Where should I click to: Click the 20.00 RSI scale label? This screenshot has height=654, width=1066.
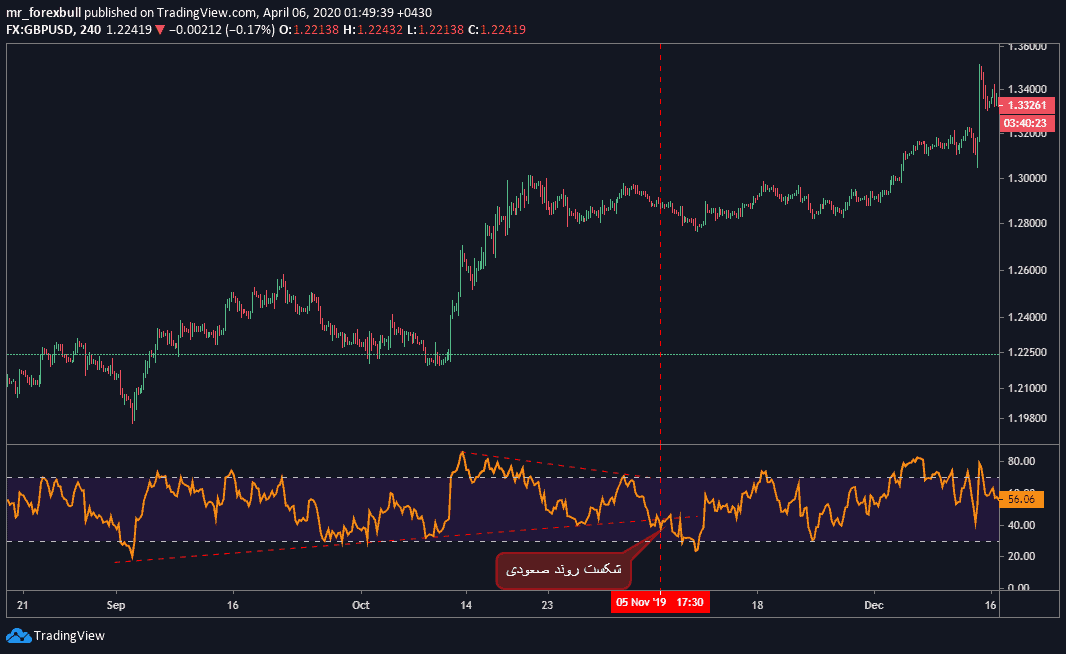coord(1020,556)
